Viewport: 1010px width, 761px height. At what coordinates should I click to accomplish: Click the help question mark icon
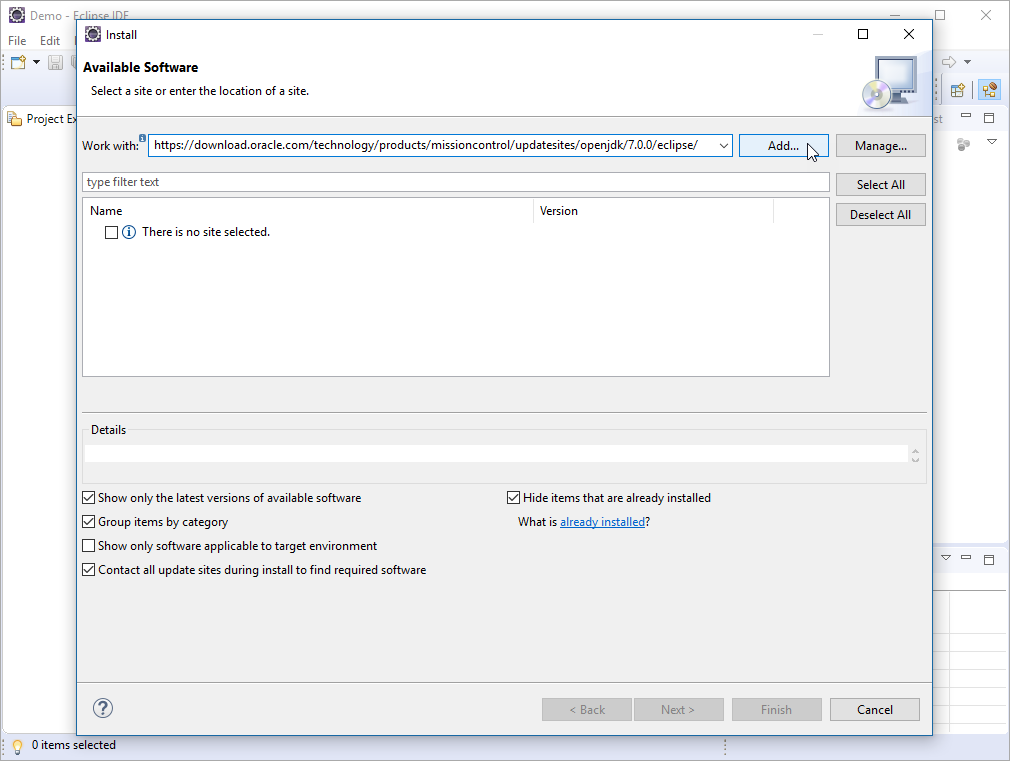click(x=103, y=708)
